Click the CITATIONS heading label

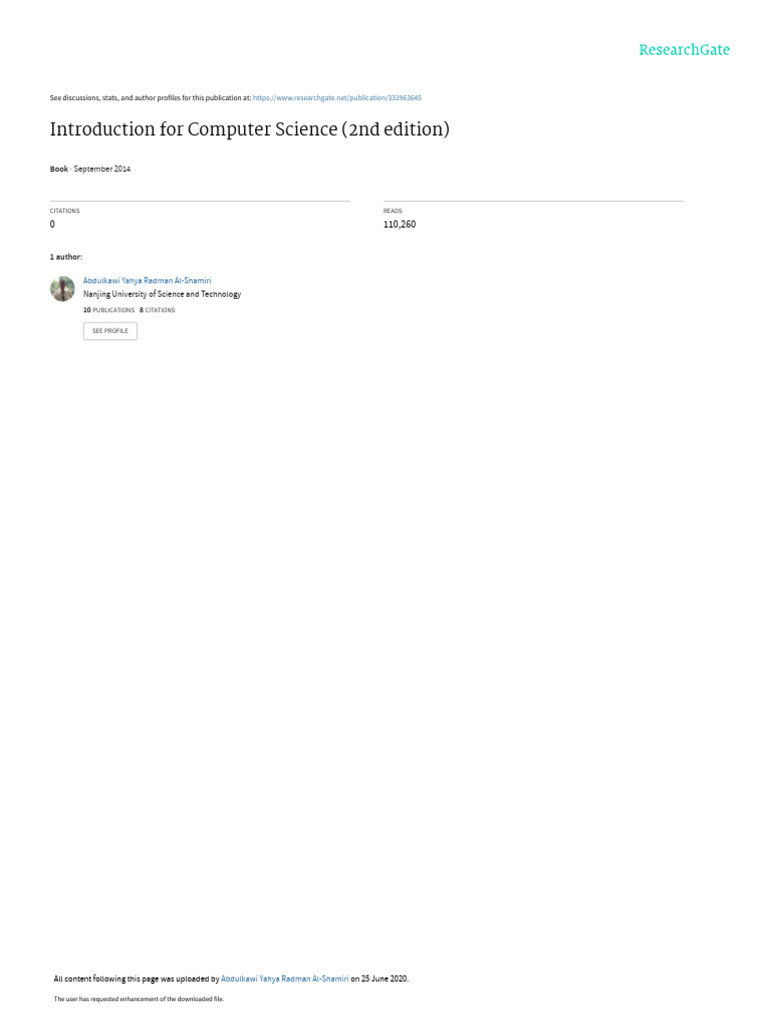(65, 211)
